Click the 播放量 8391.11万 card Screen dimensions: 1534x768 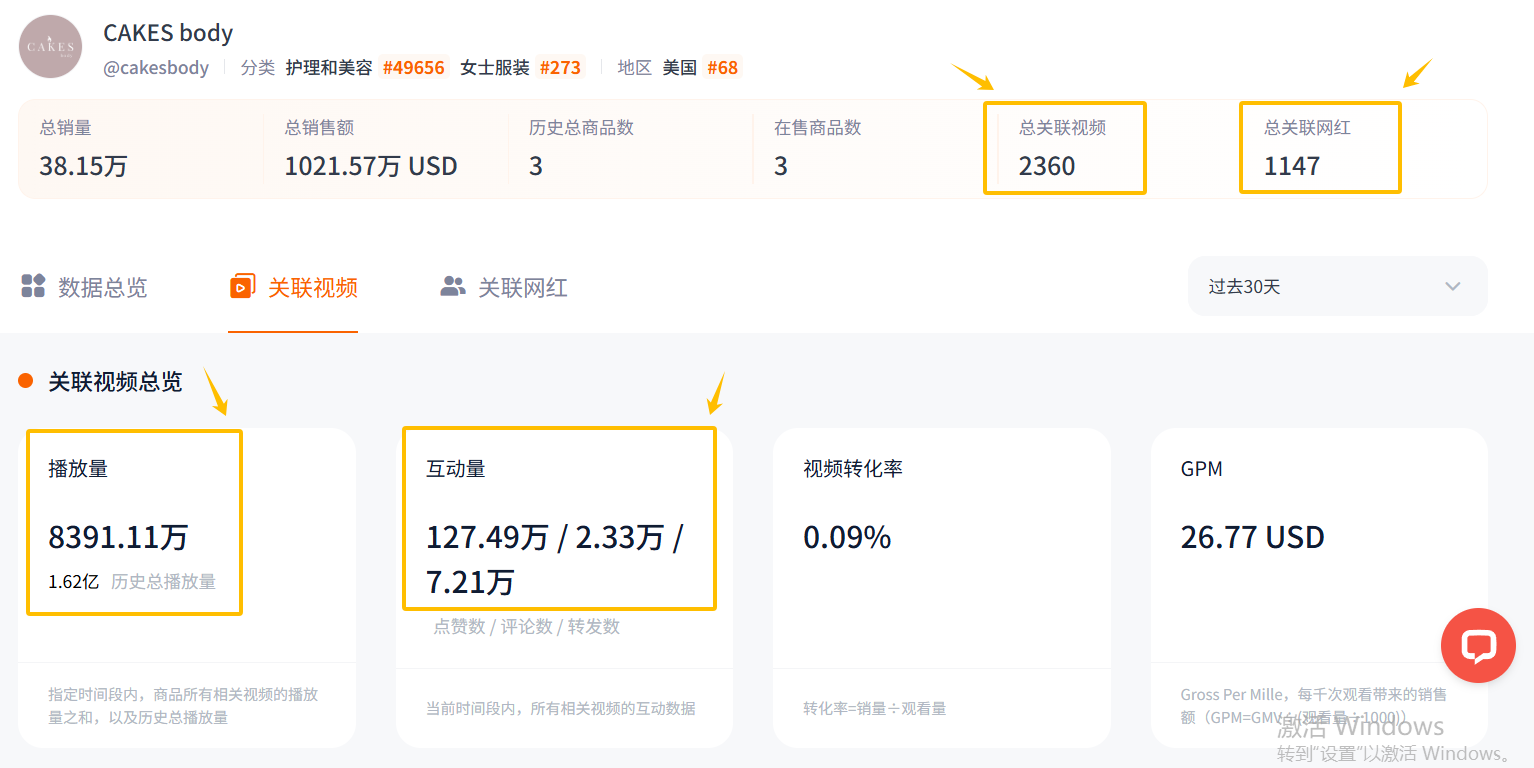coord(187,588)
